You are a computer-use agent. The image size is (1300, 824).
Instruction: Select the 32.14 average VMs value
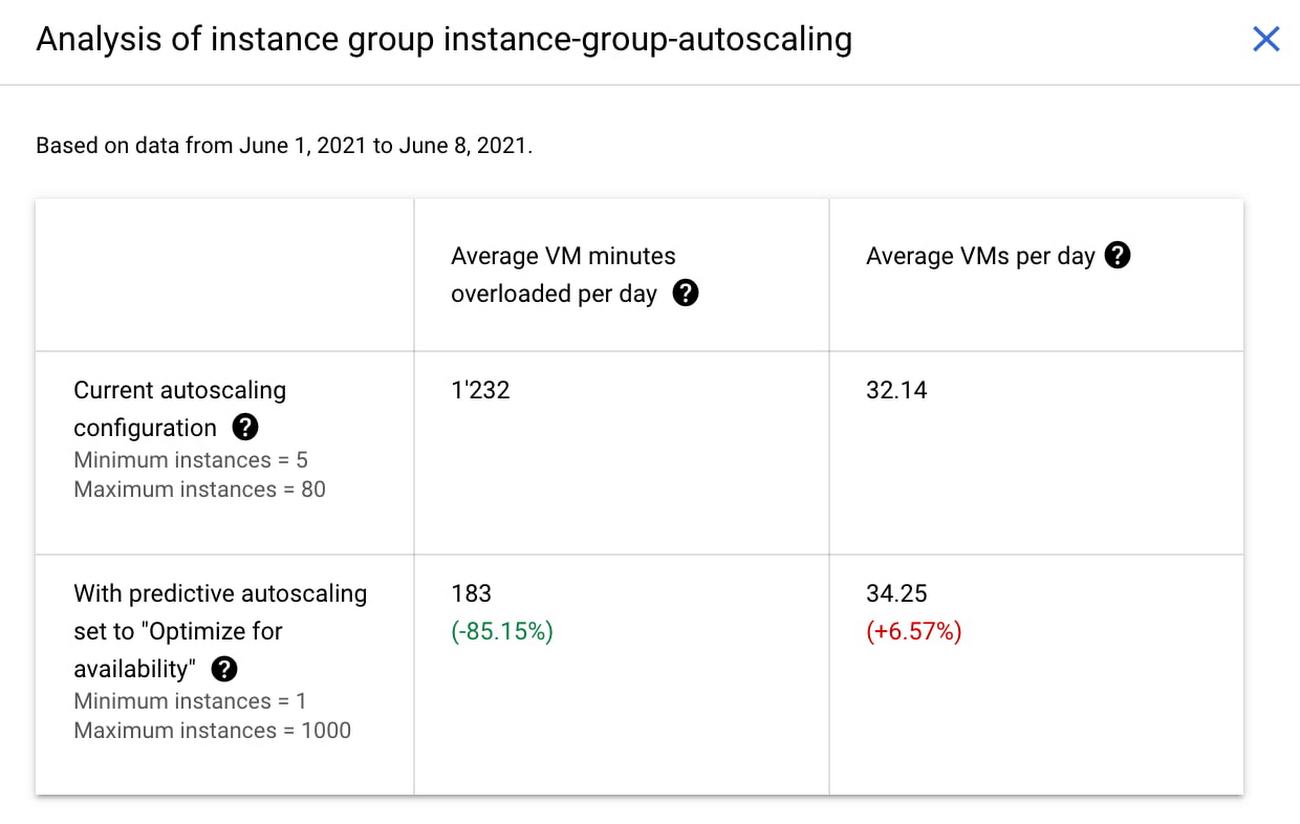click(x=896, y=390)
